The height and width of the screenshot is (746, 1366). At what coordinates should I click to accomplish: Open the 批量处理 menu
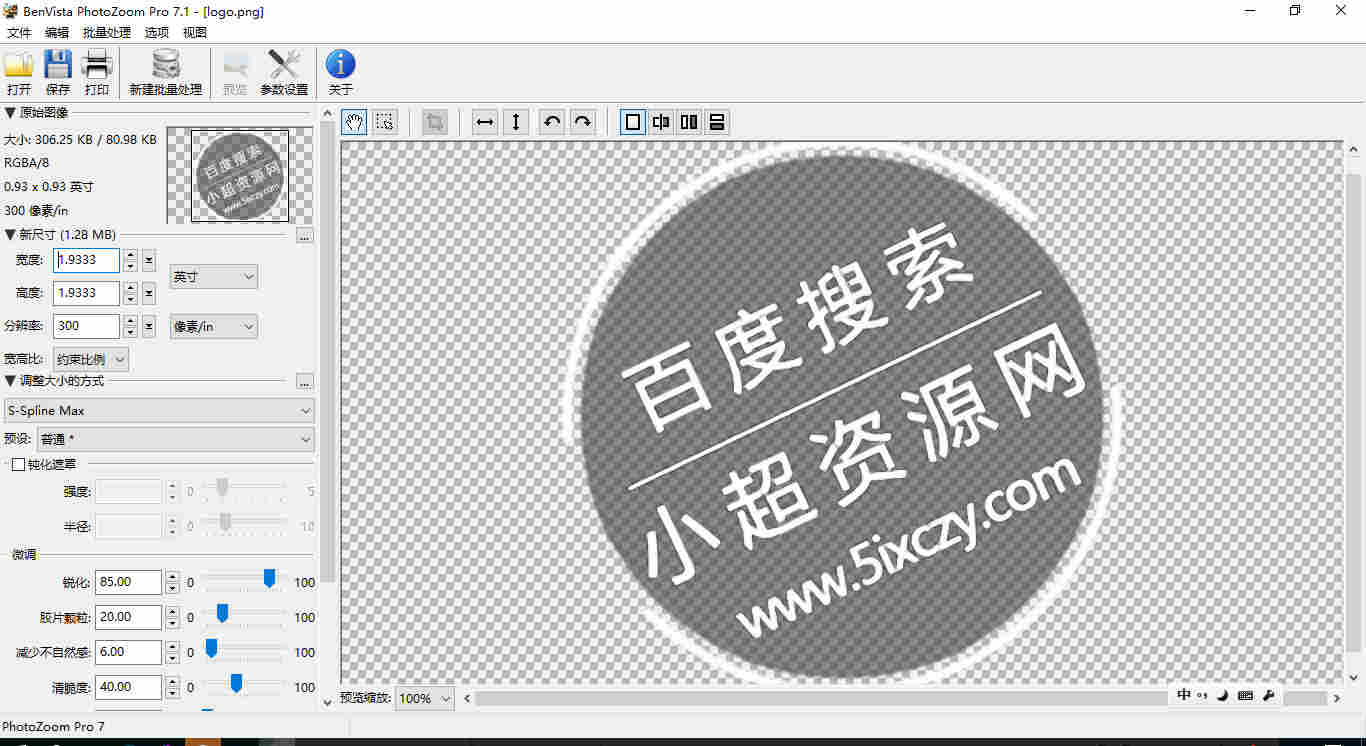click(107, 32)
